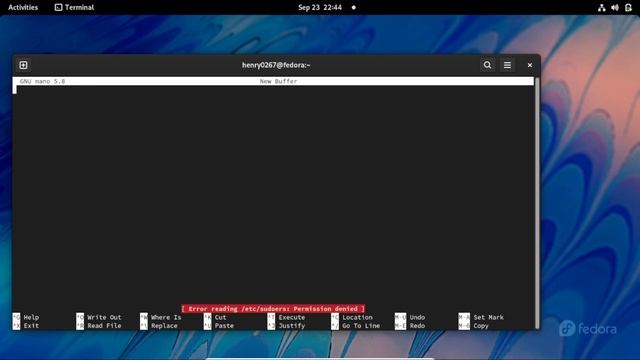Screen dimensions: 640x360
Task: Click the network status icon
Action: pos(602,7)
